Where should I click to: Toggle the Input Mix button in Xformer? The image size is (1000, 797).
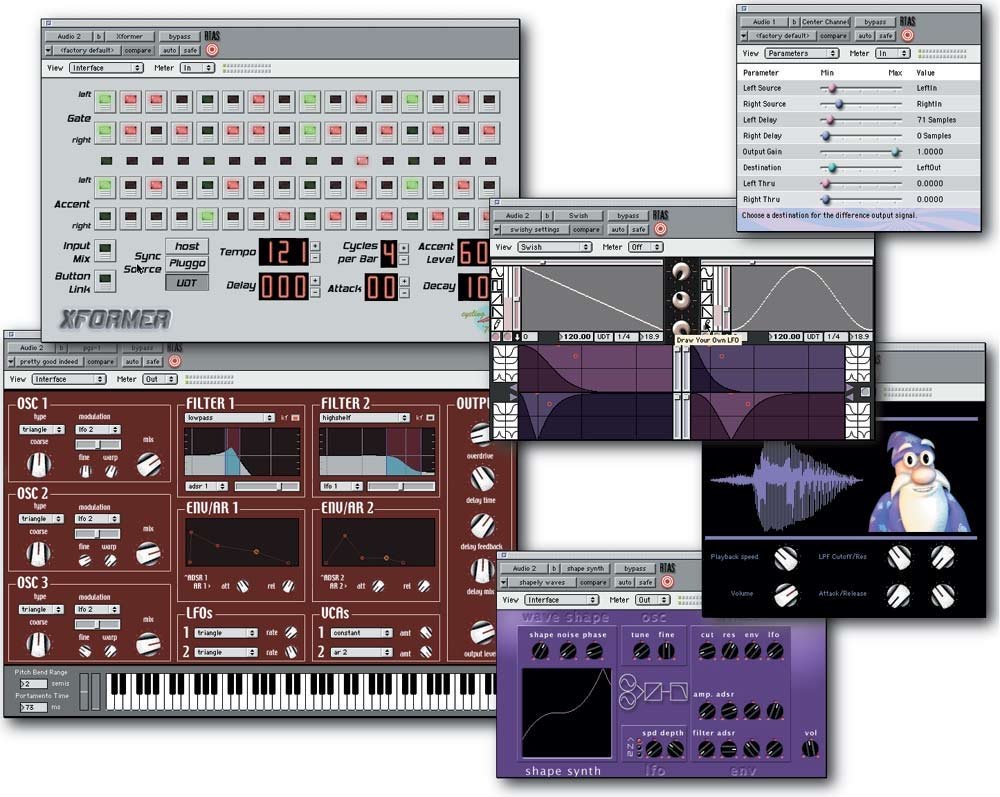(105, 249)
